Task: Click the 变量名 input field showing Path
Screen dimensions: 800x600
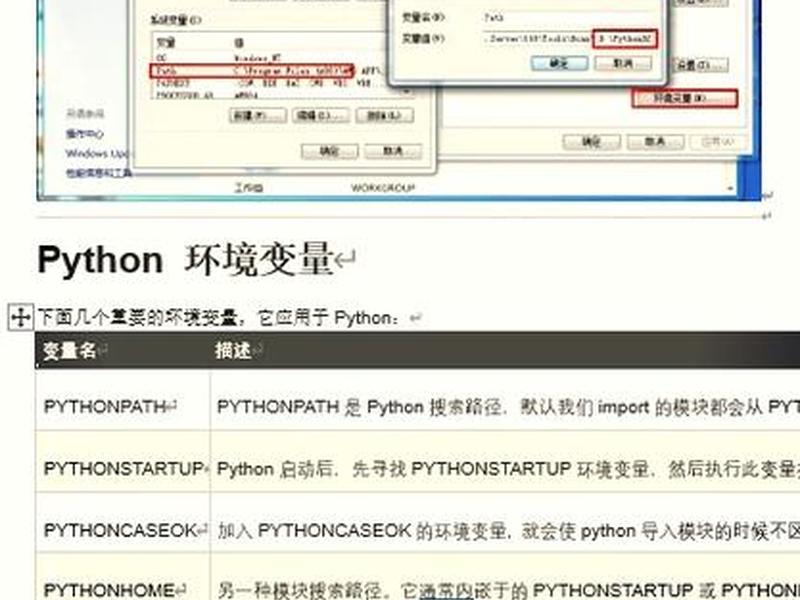Action: 569,18
